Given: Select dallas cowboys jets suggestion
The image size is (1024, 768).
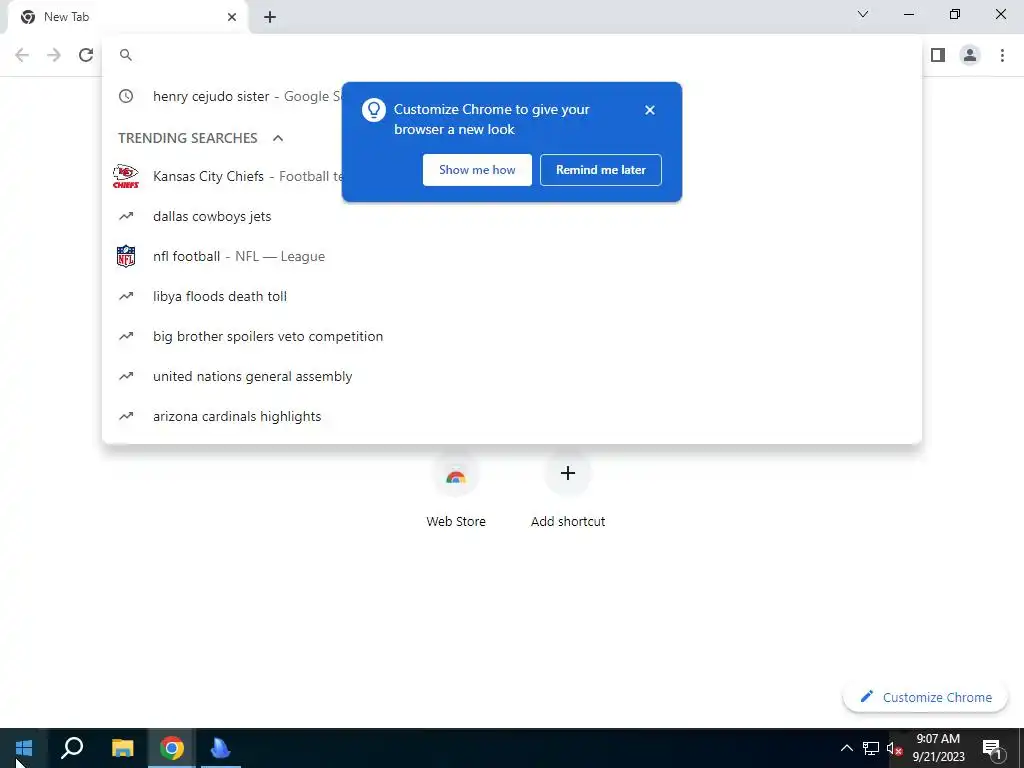Looking at the screenshot, I should point(512,216).
